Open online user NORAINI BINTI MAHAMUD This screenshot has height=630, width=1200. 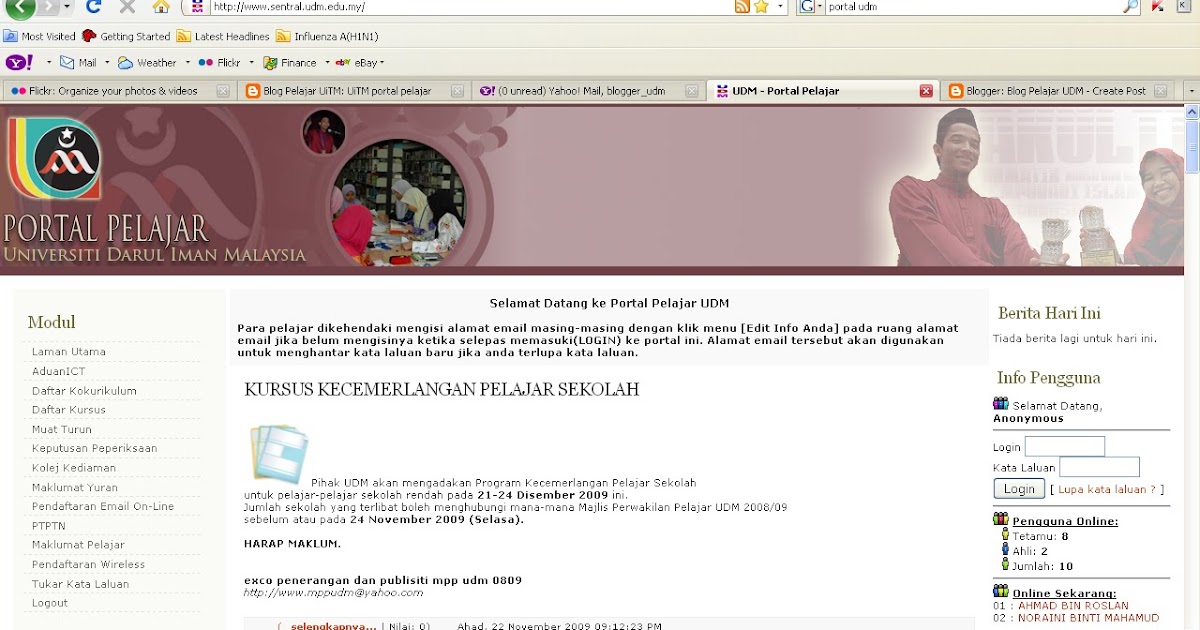coord(1088,618)
